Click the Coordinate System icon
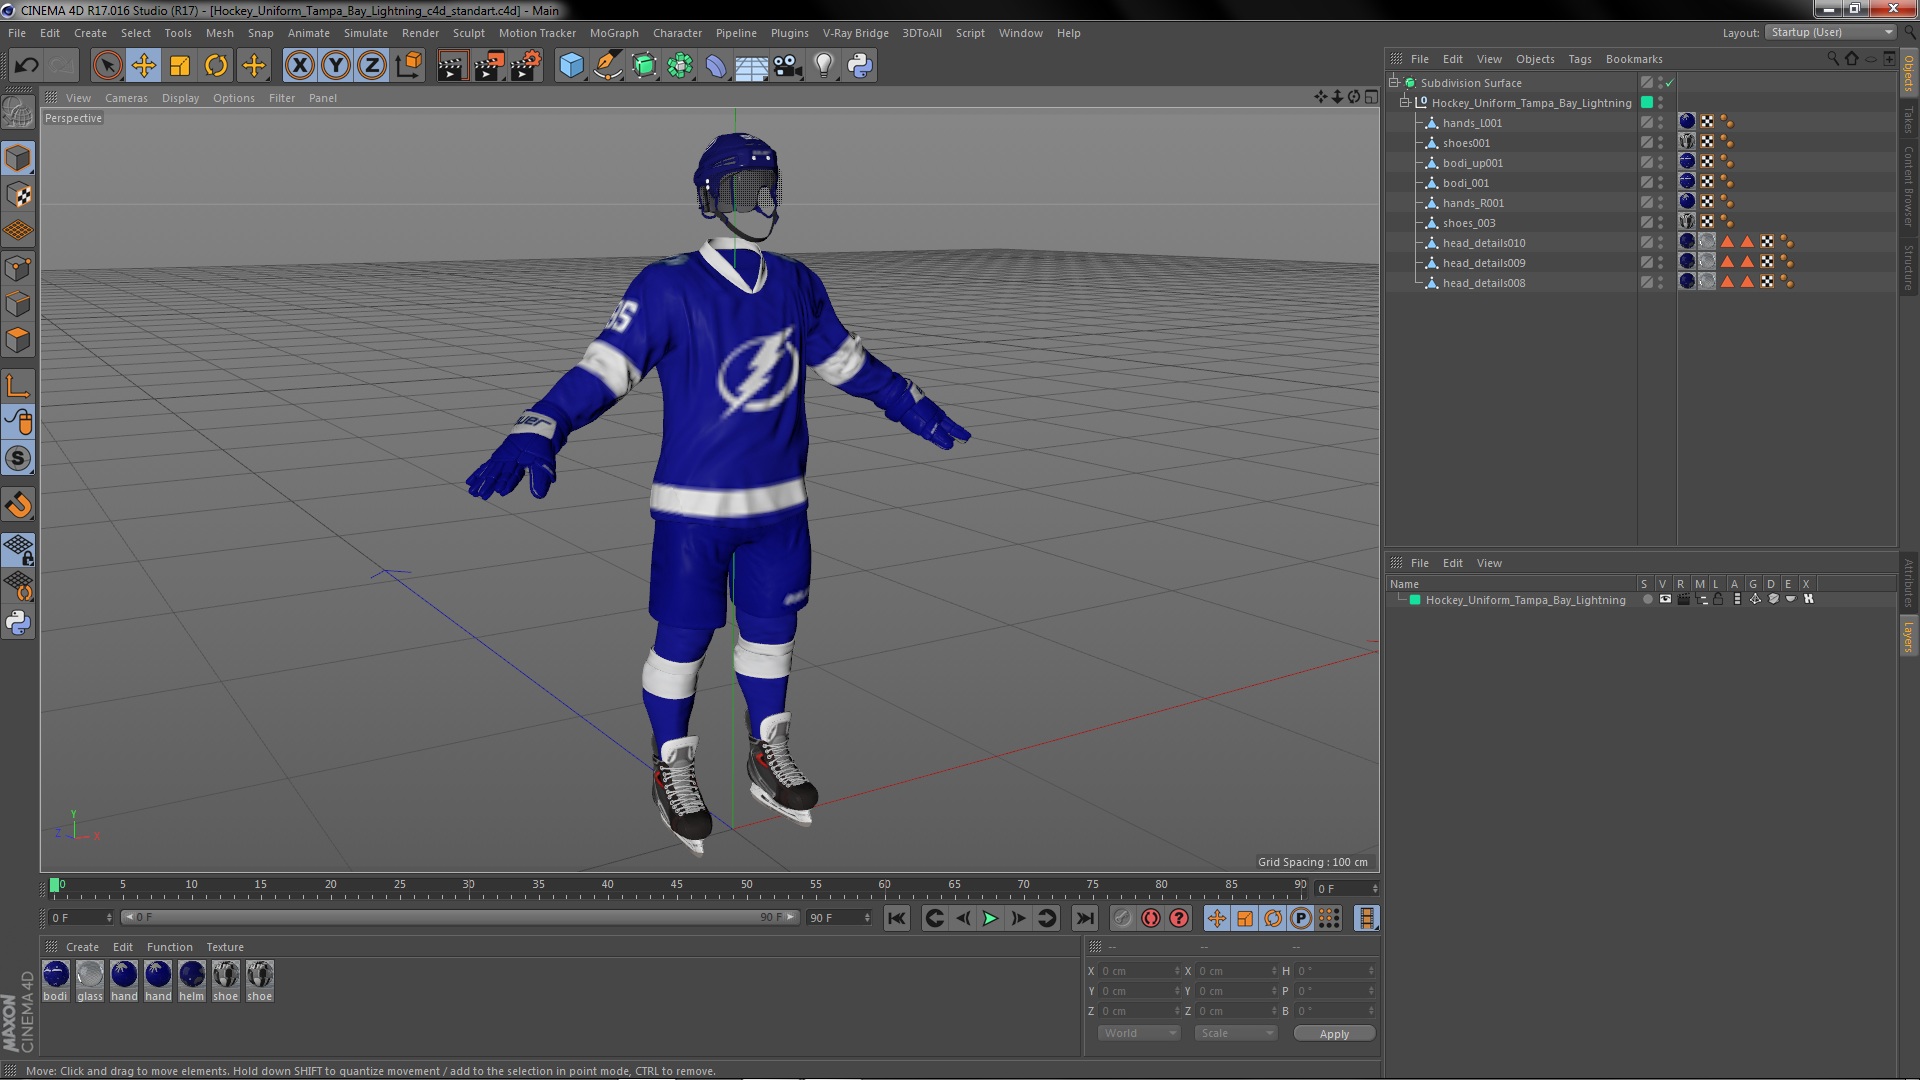The height and width of the screenshot is (1080, 1920). [x=408, y=66]
